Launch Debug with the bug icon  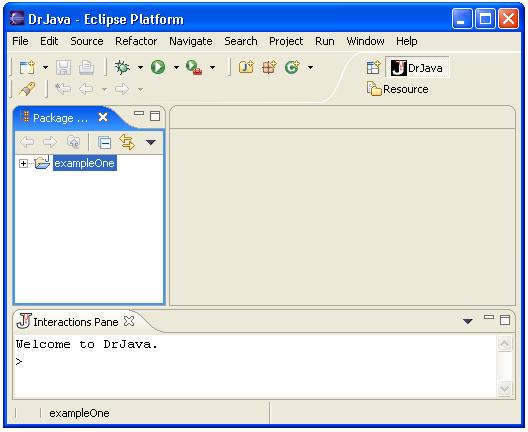pyautogui.click(x=122, y=67)
